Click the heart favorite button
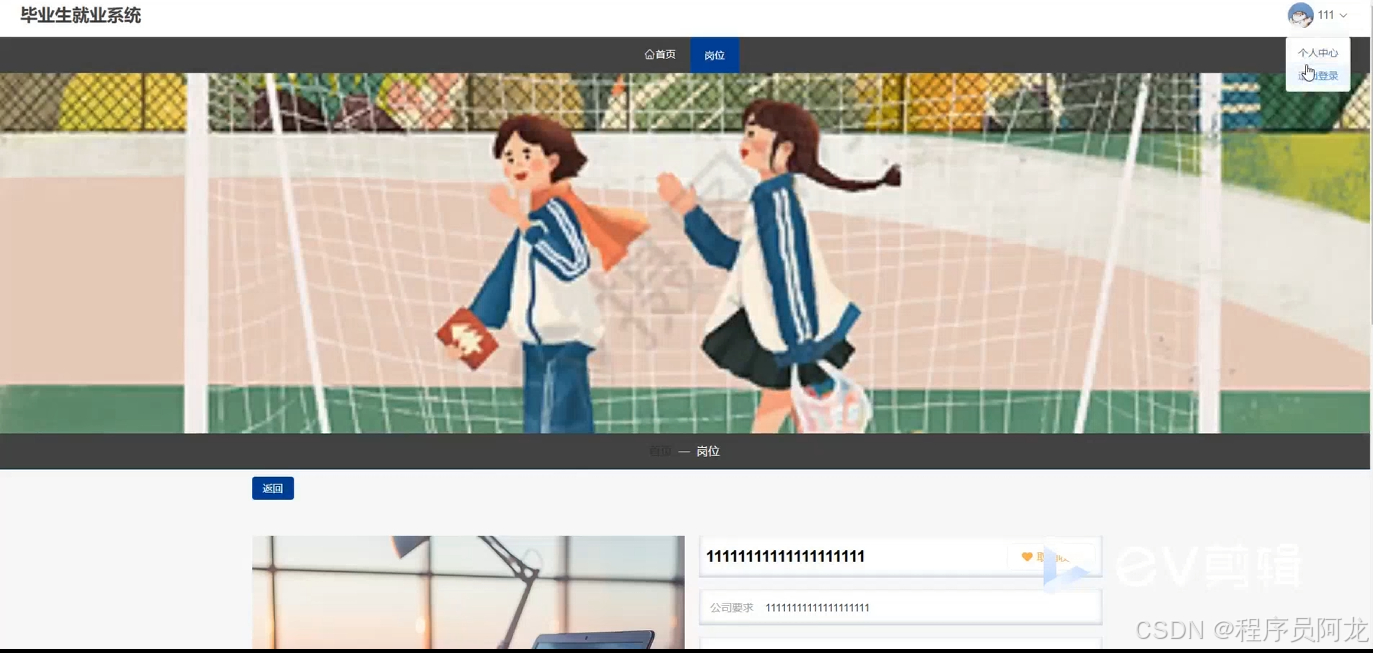1373x653 pixels. (1050, 557)
